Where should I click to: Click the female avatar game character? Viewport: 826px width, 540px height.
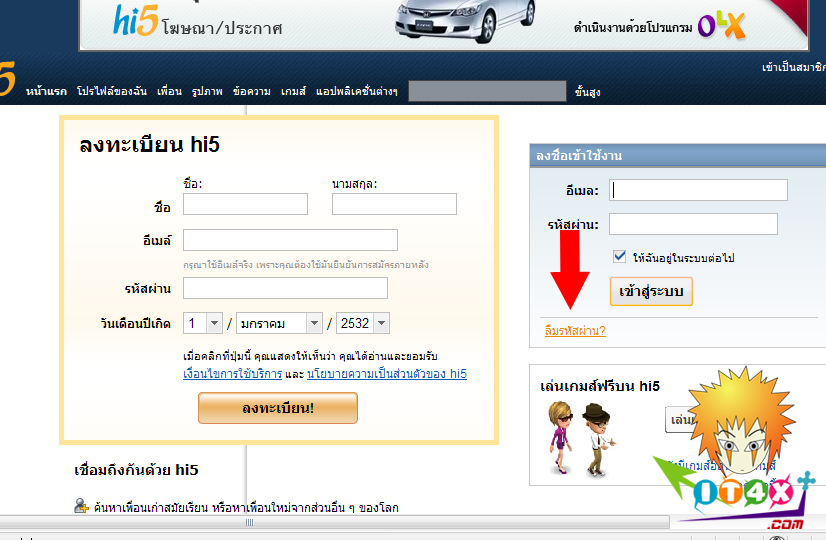click(x=560, y=437)
